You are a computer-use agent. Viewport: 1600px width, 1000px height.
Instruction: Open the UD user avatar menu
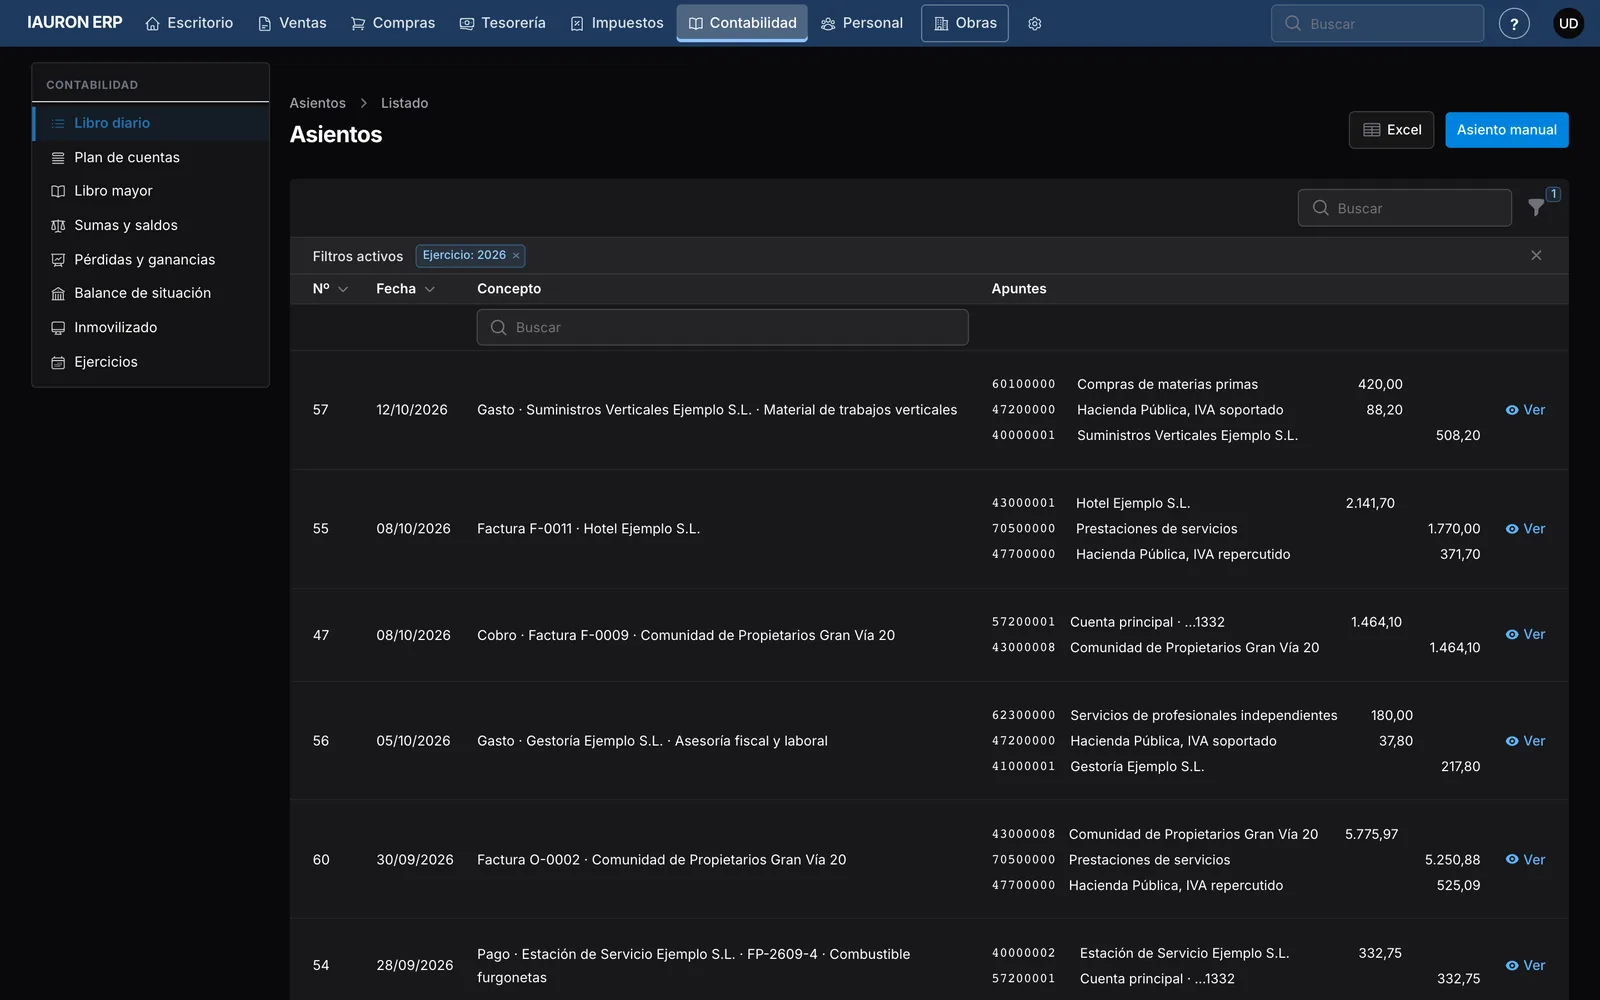point(1568,23)
